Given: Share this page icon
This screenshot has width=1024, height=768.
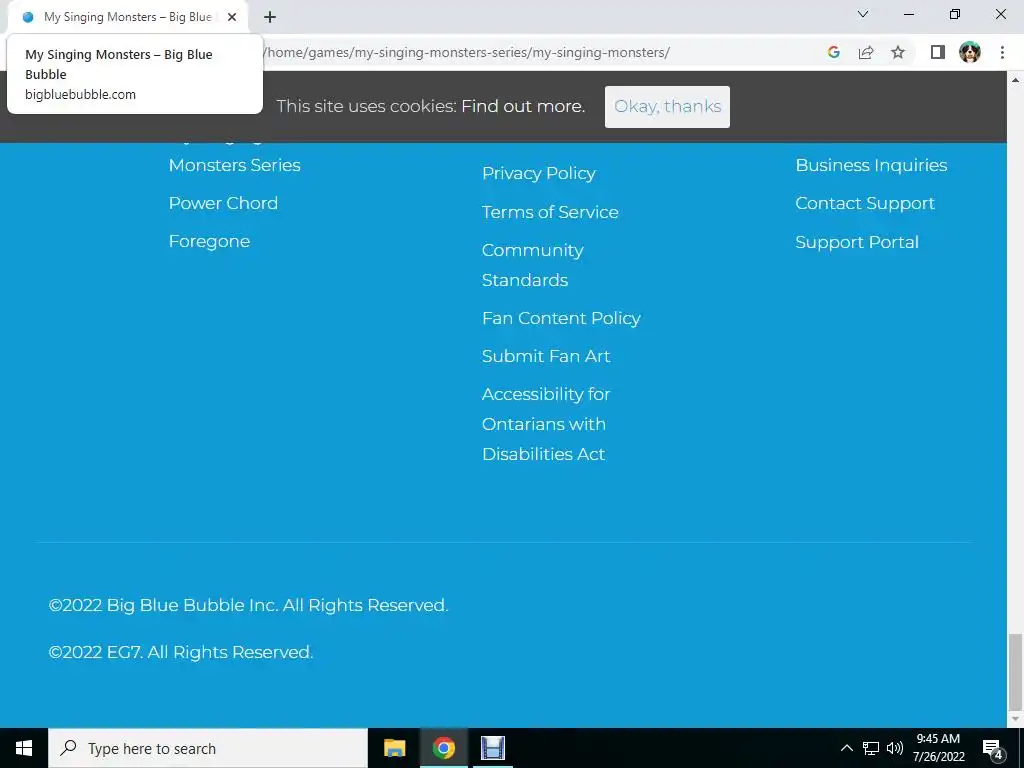Looking at the screenshot, I should tap(866, 52).
